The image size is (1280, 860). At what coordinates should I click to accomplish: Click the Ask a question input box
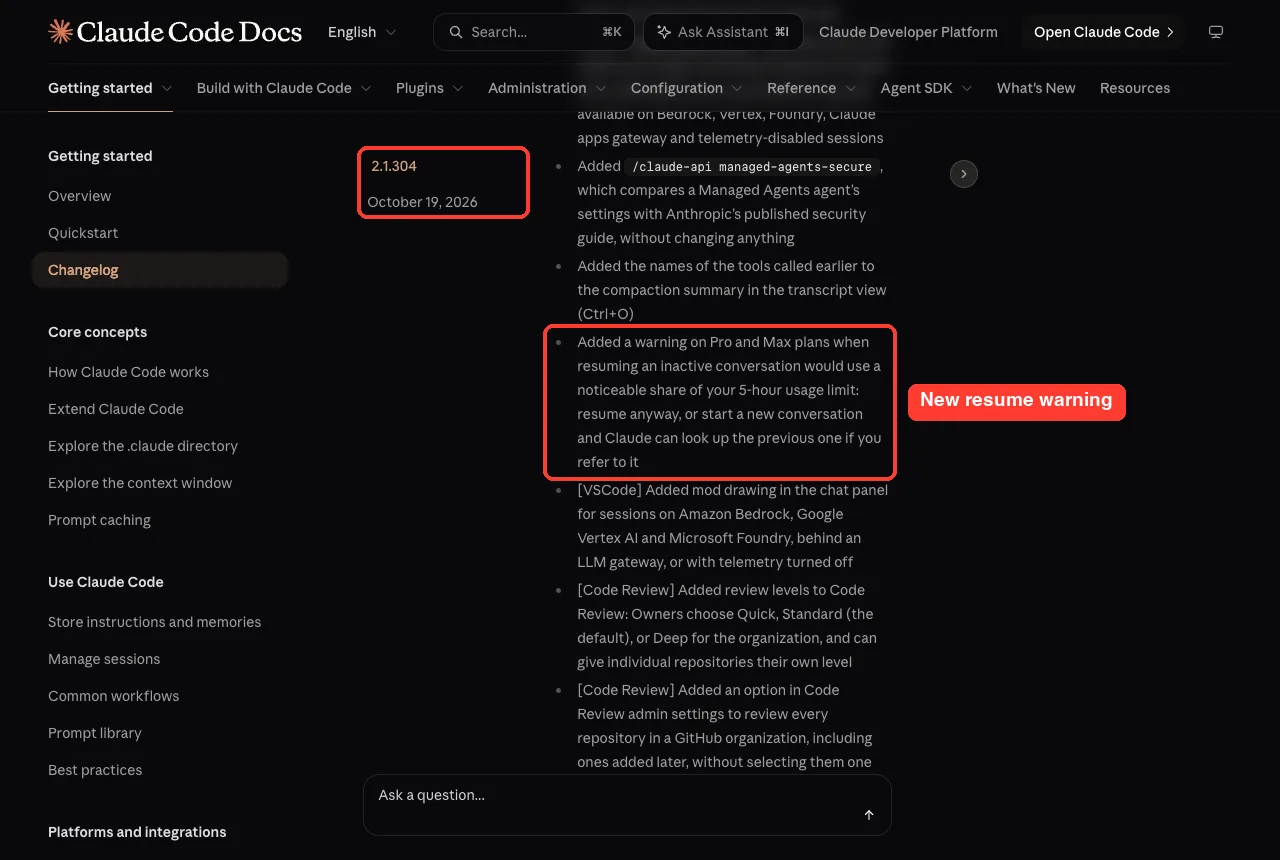point(627,805)
